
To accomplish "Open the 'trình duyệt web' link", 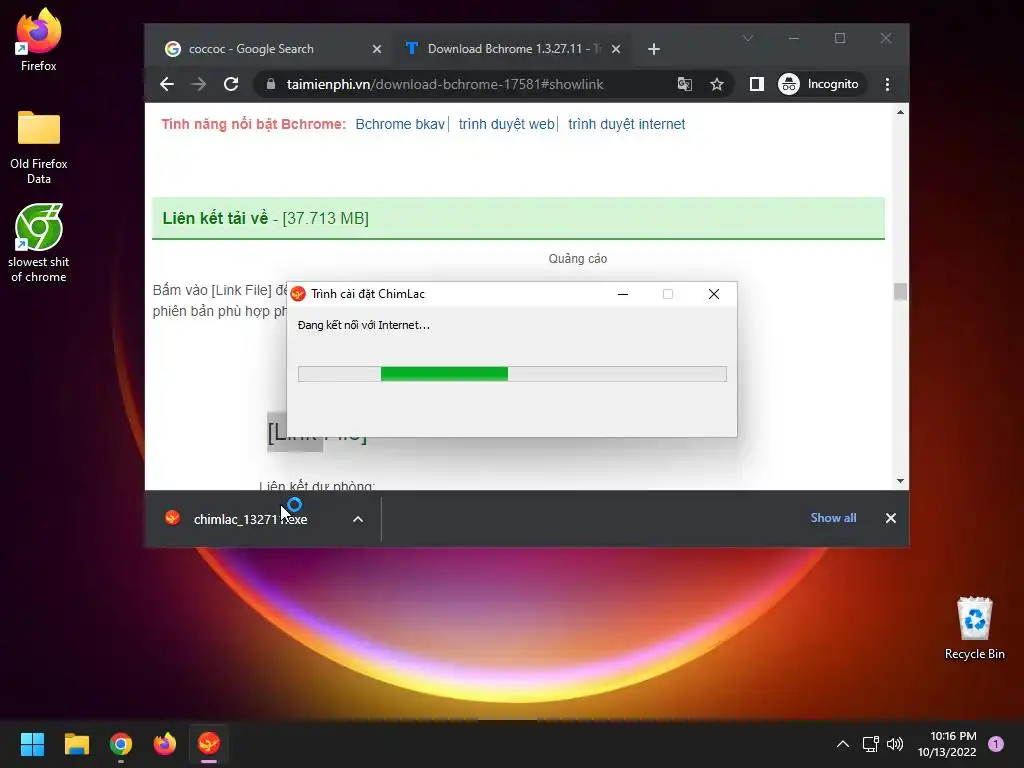I will click(506, 124).
